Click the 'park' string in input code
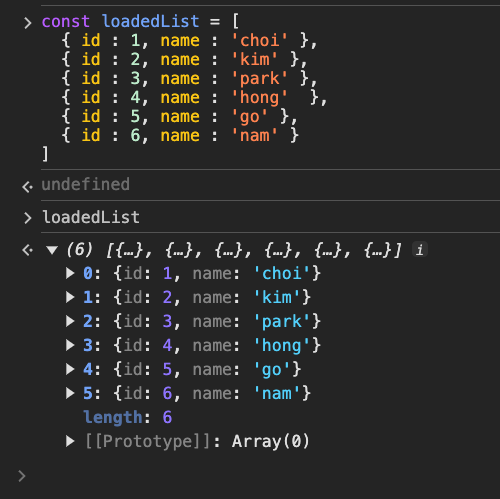The width and height of the screenshot is (500, 499). [260, 79]
